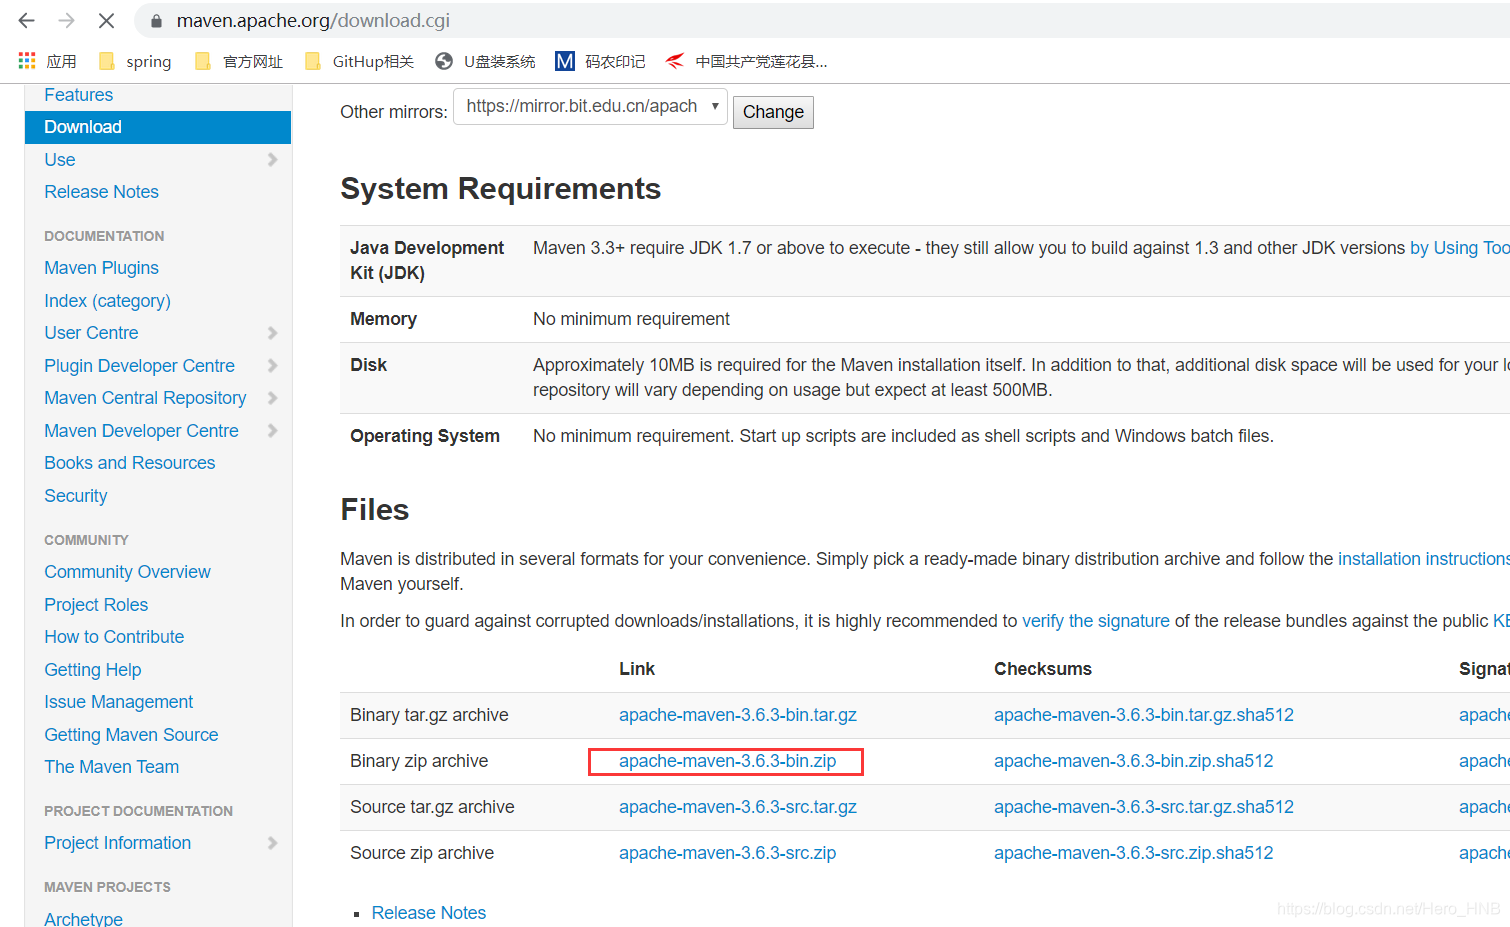Open the installation instructions link

(1423, 559)
